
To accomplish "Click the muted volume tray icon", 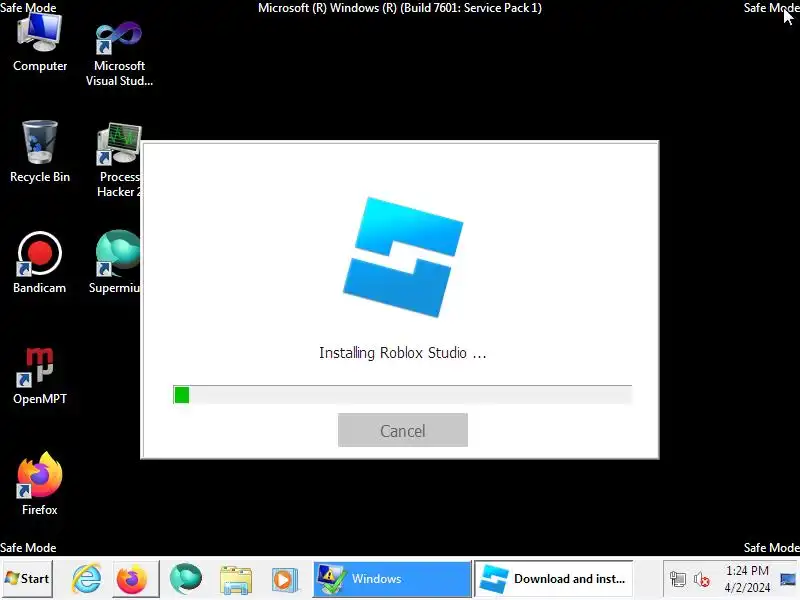I will [x=702, y=580].
